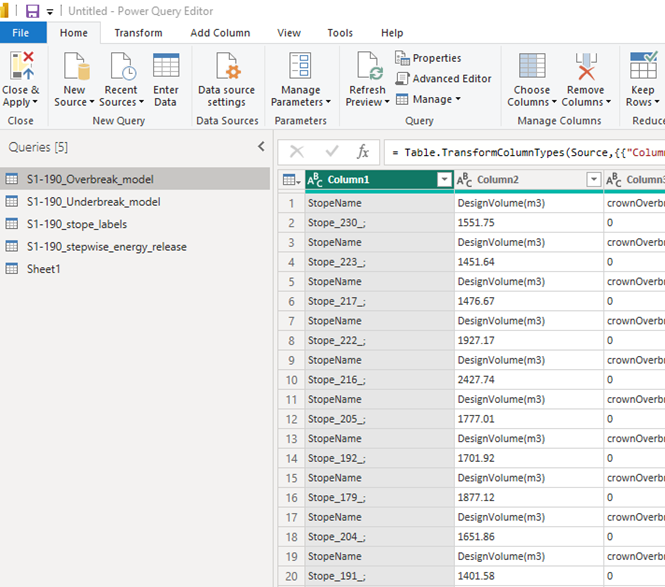Screen dimensions: 665x587
Task: Click cell Stope_223_;
Action: pos(379,262)
